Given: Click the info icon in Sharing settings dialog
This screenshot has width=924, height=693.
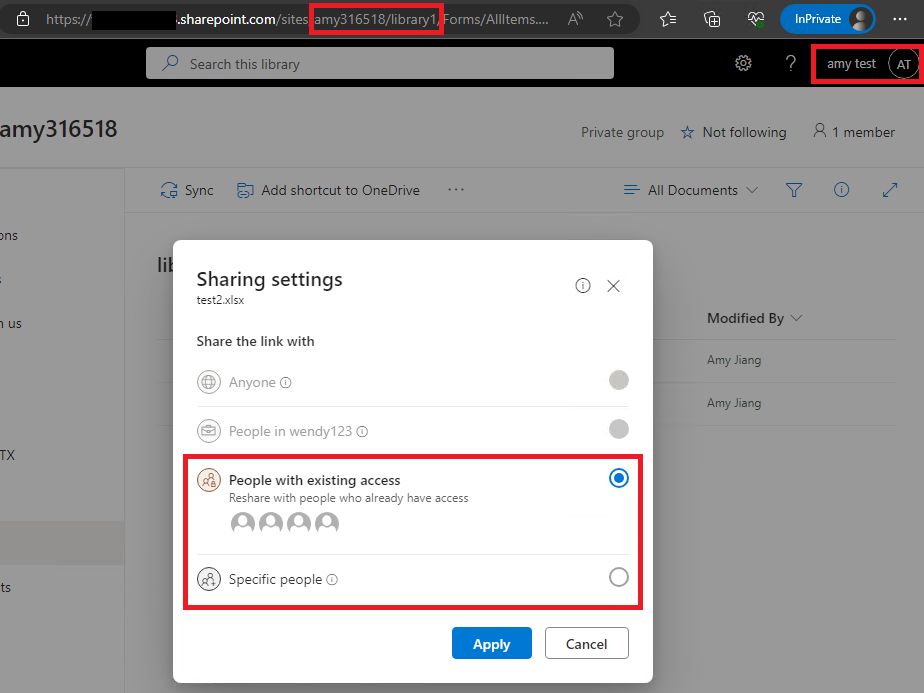Looking at the screenshot, I should point(583,285).
